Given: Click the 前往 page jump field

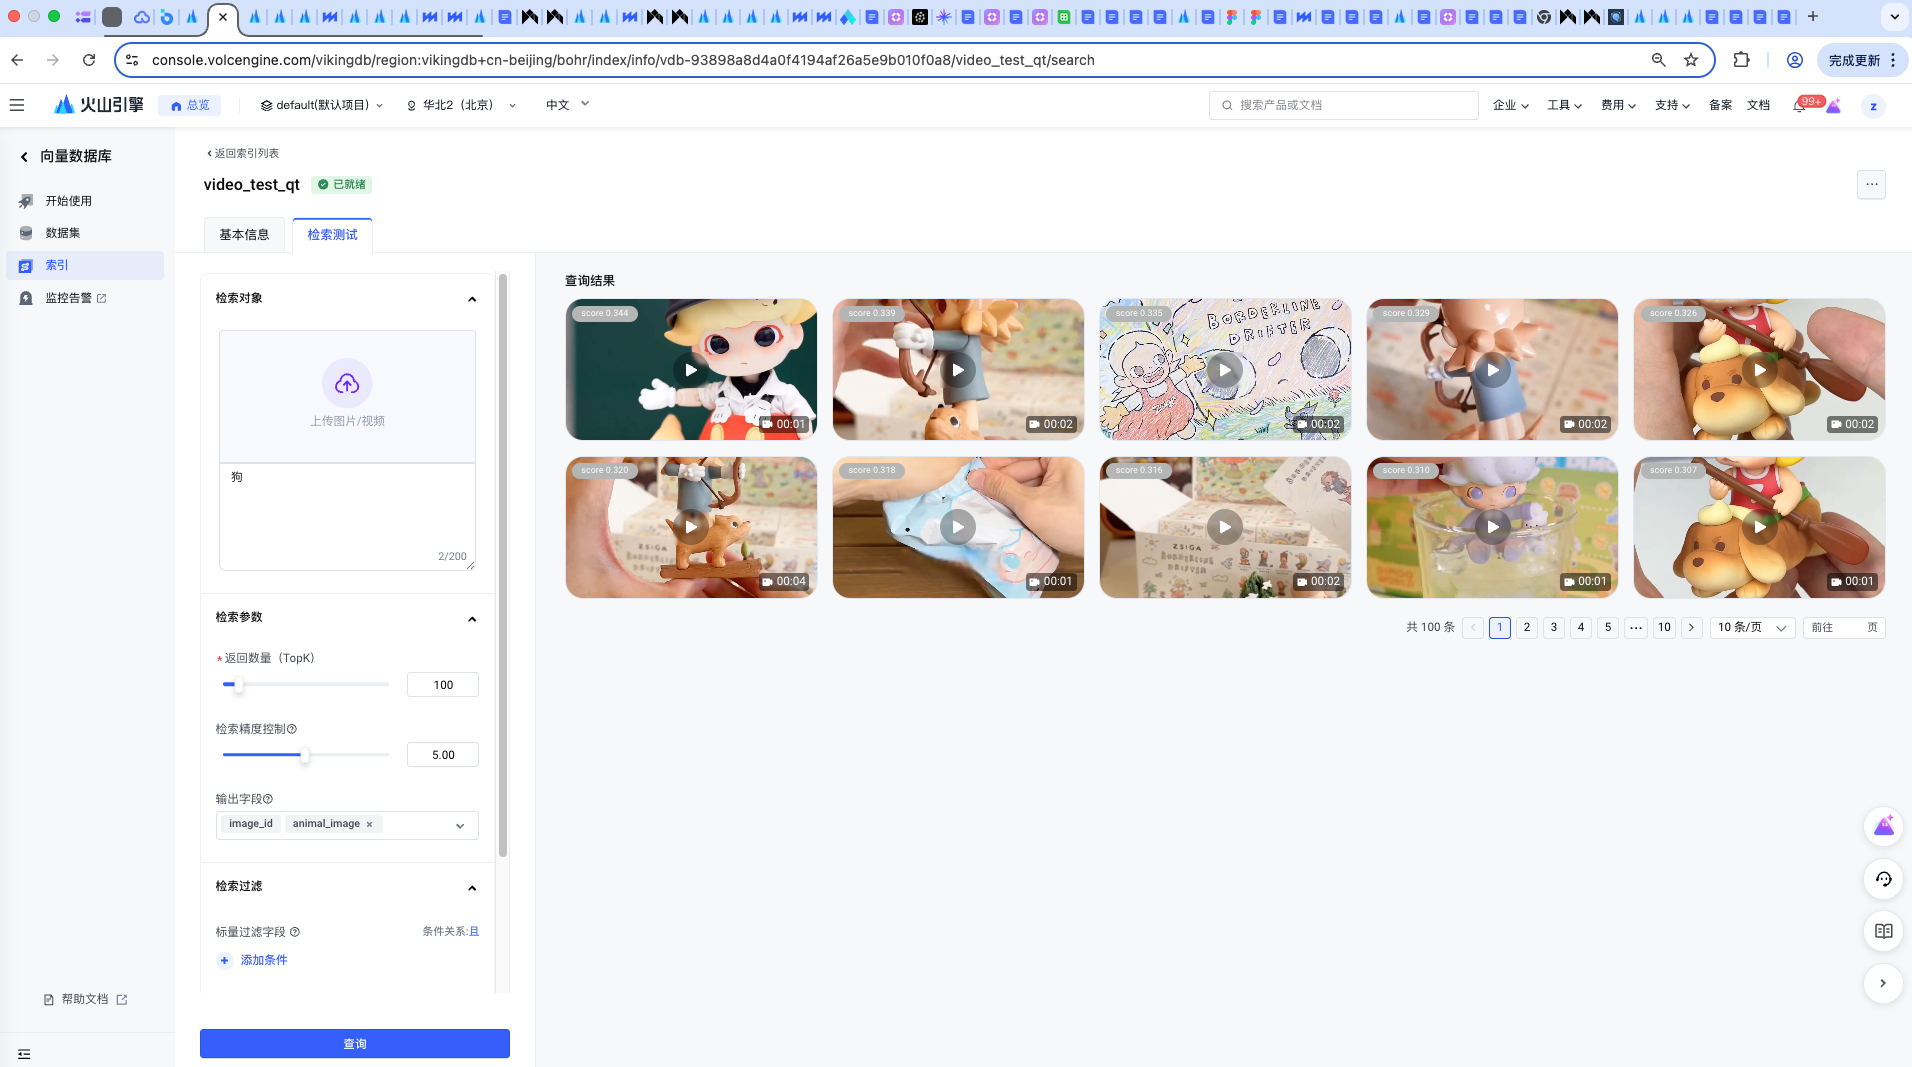Looking at the screenshot, I should point(1844,627).
